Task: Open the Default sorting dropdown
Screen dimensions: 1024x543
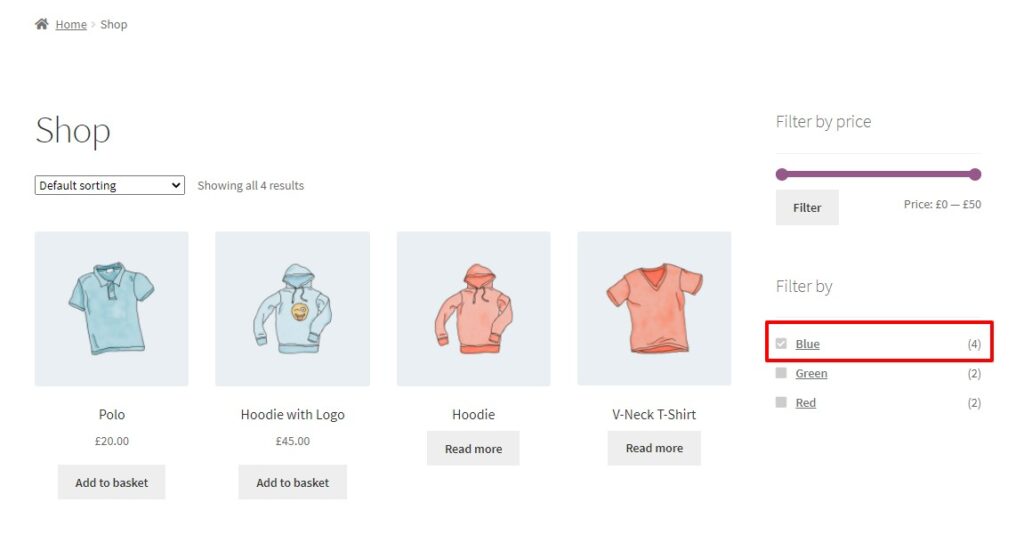Action: [x=109, y=185]
